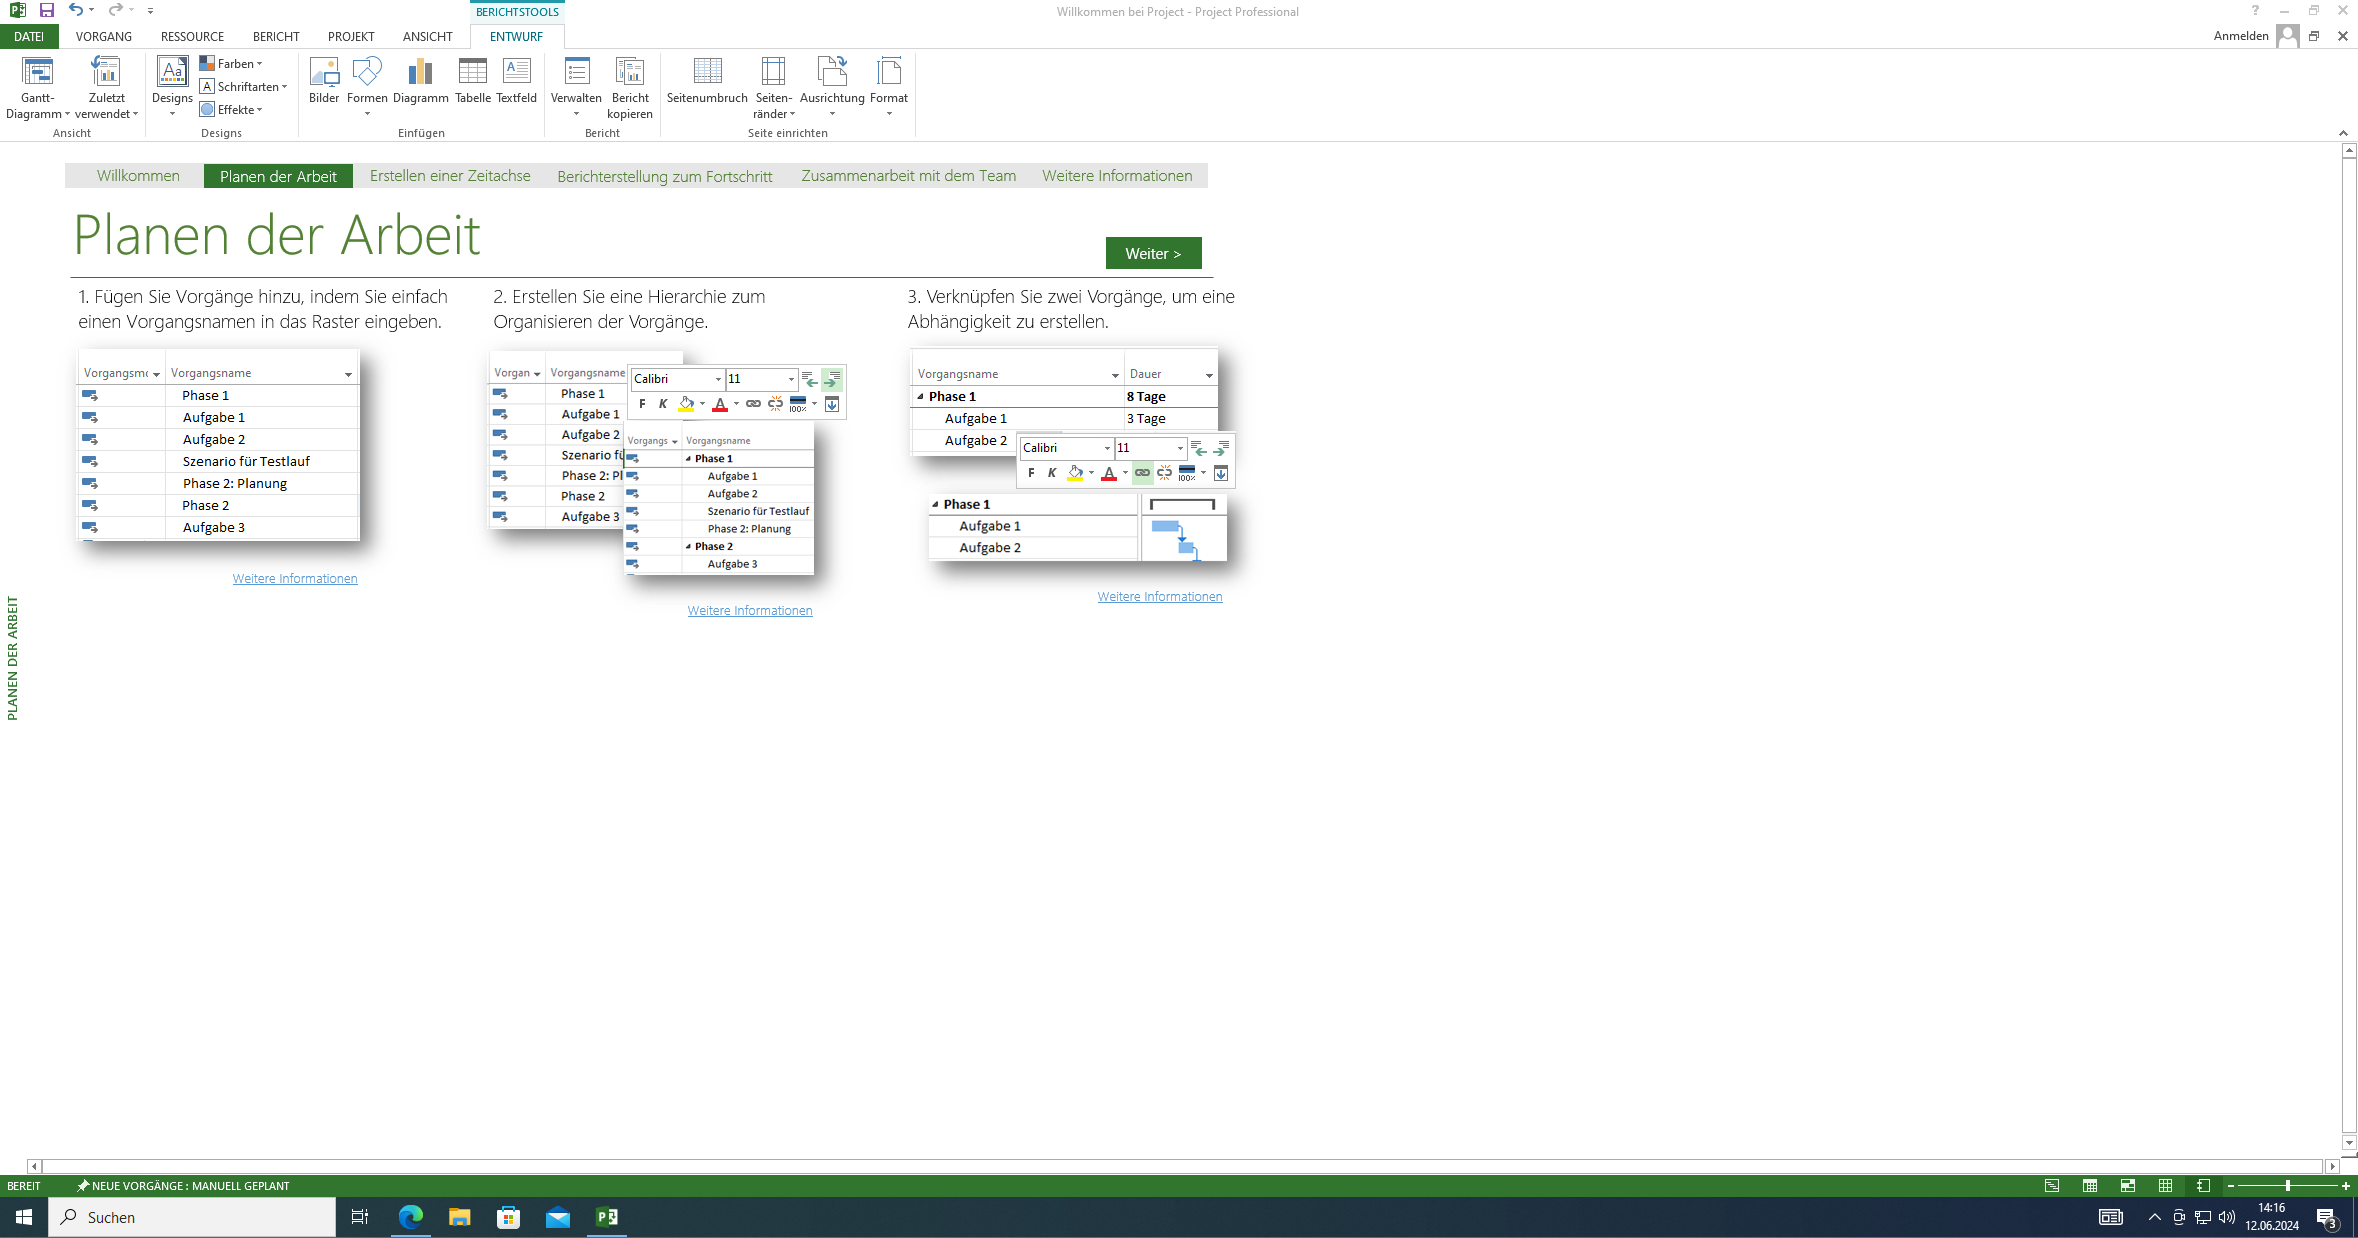
Task: Open Weitere Informationen link under step 3
Action: (x=1160, y=597)
